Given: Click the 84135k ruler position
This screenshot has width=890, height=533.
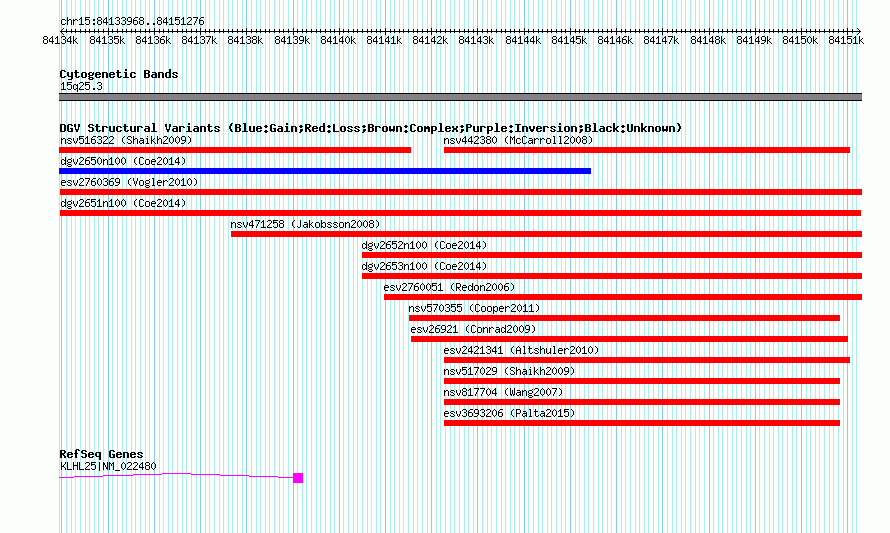Looking at the screenshot, I should pyautogui.click(x=107, y=40).
